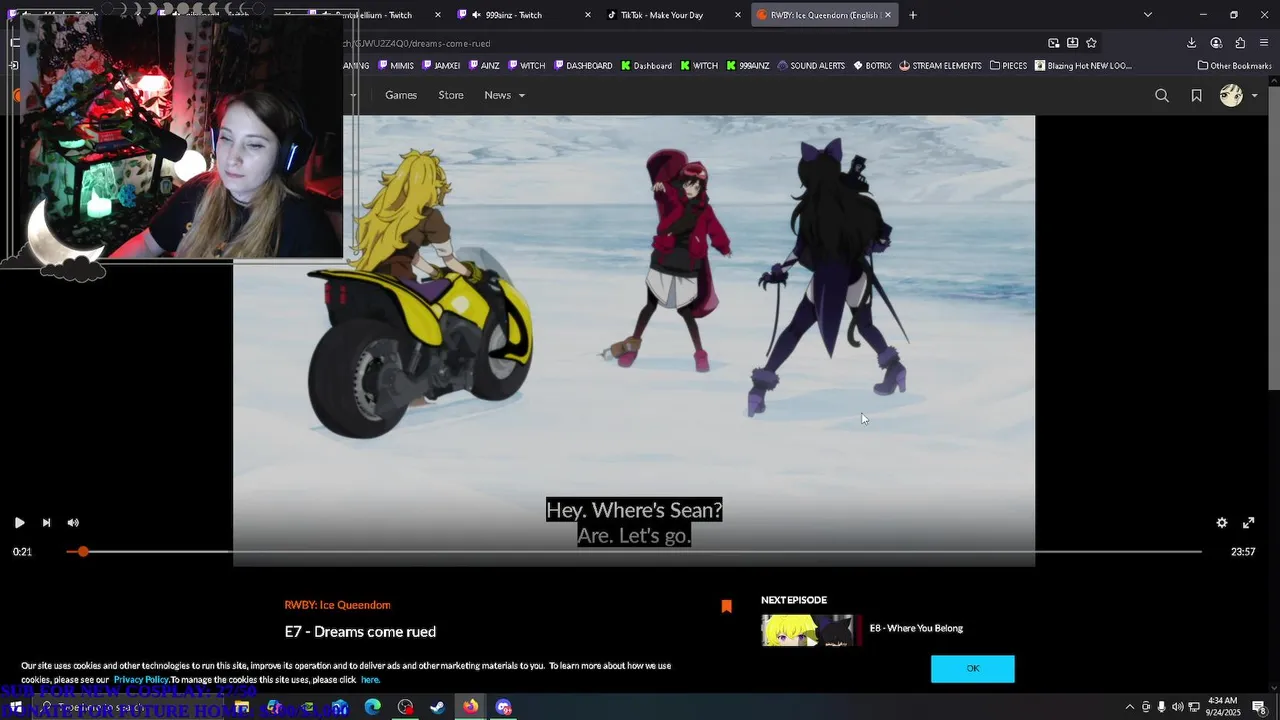Open the Crunchyroll watchlist bookmark icon
Screen dimensions: 1280x720
tap(1196, 95)
